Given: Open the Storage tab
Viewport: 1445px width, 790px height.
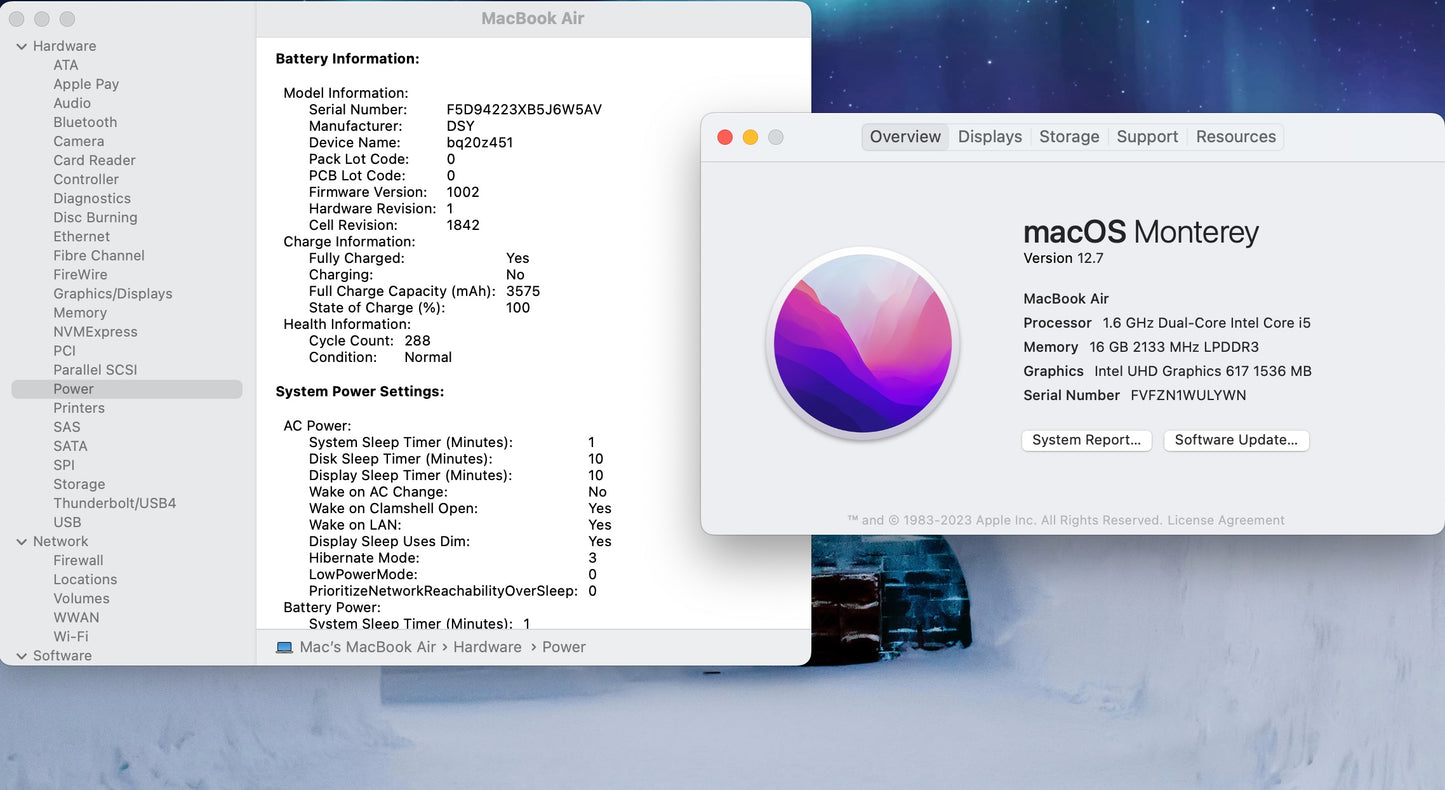Looking at the screenshot, I should pyautogui.click(x=1068, y=137).
